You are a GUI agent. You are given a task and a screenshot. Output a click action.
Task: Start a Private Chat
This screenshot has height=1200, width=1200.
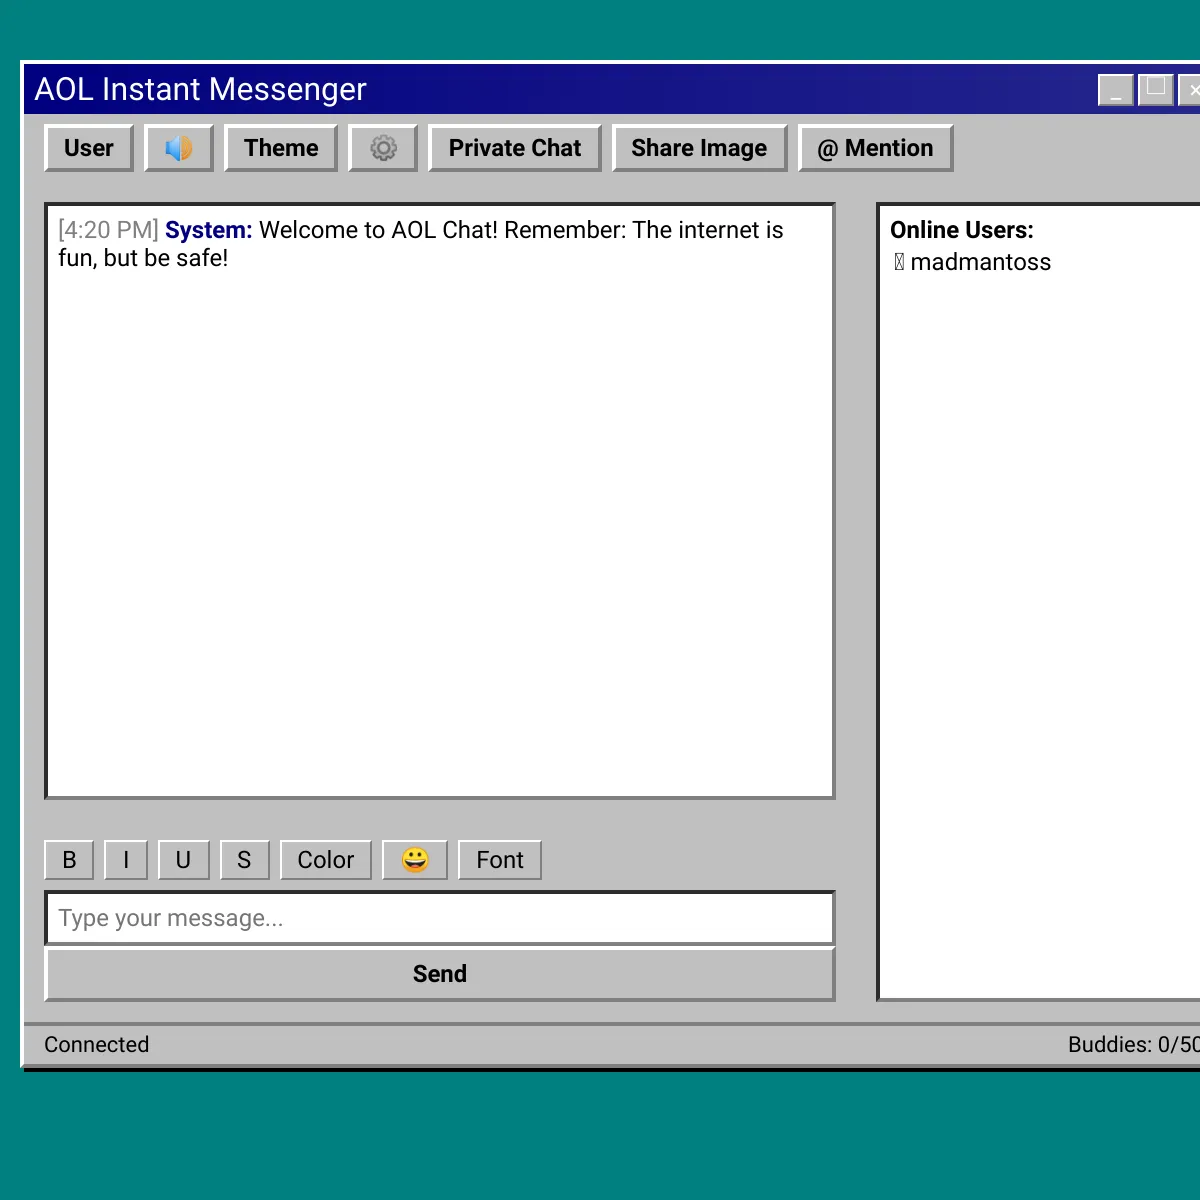[x=515, y=148]
